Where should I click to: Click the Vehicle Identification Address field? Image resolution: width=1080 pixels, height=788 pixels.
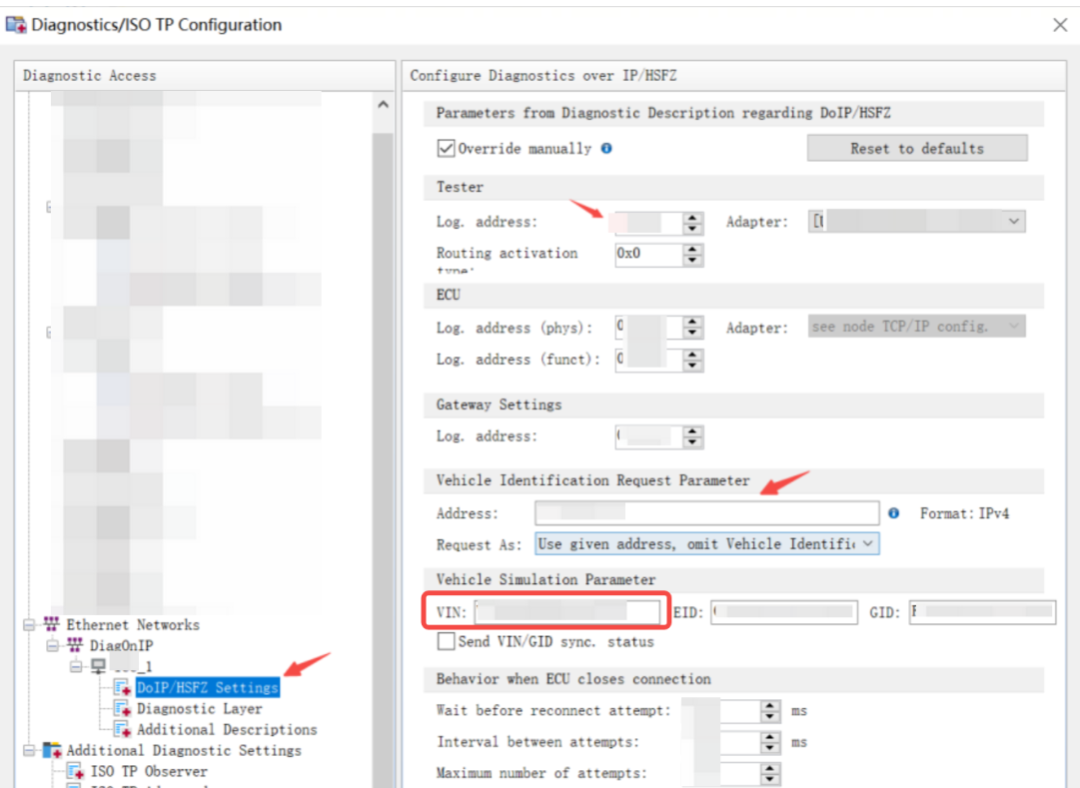(707, 513)
